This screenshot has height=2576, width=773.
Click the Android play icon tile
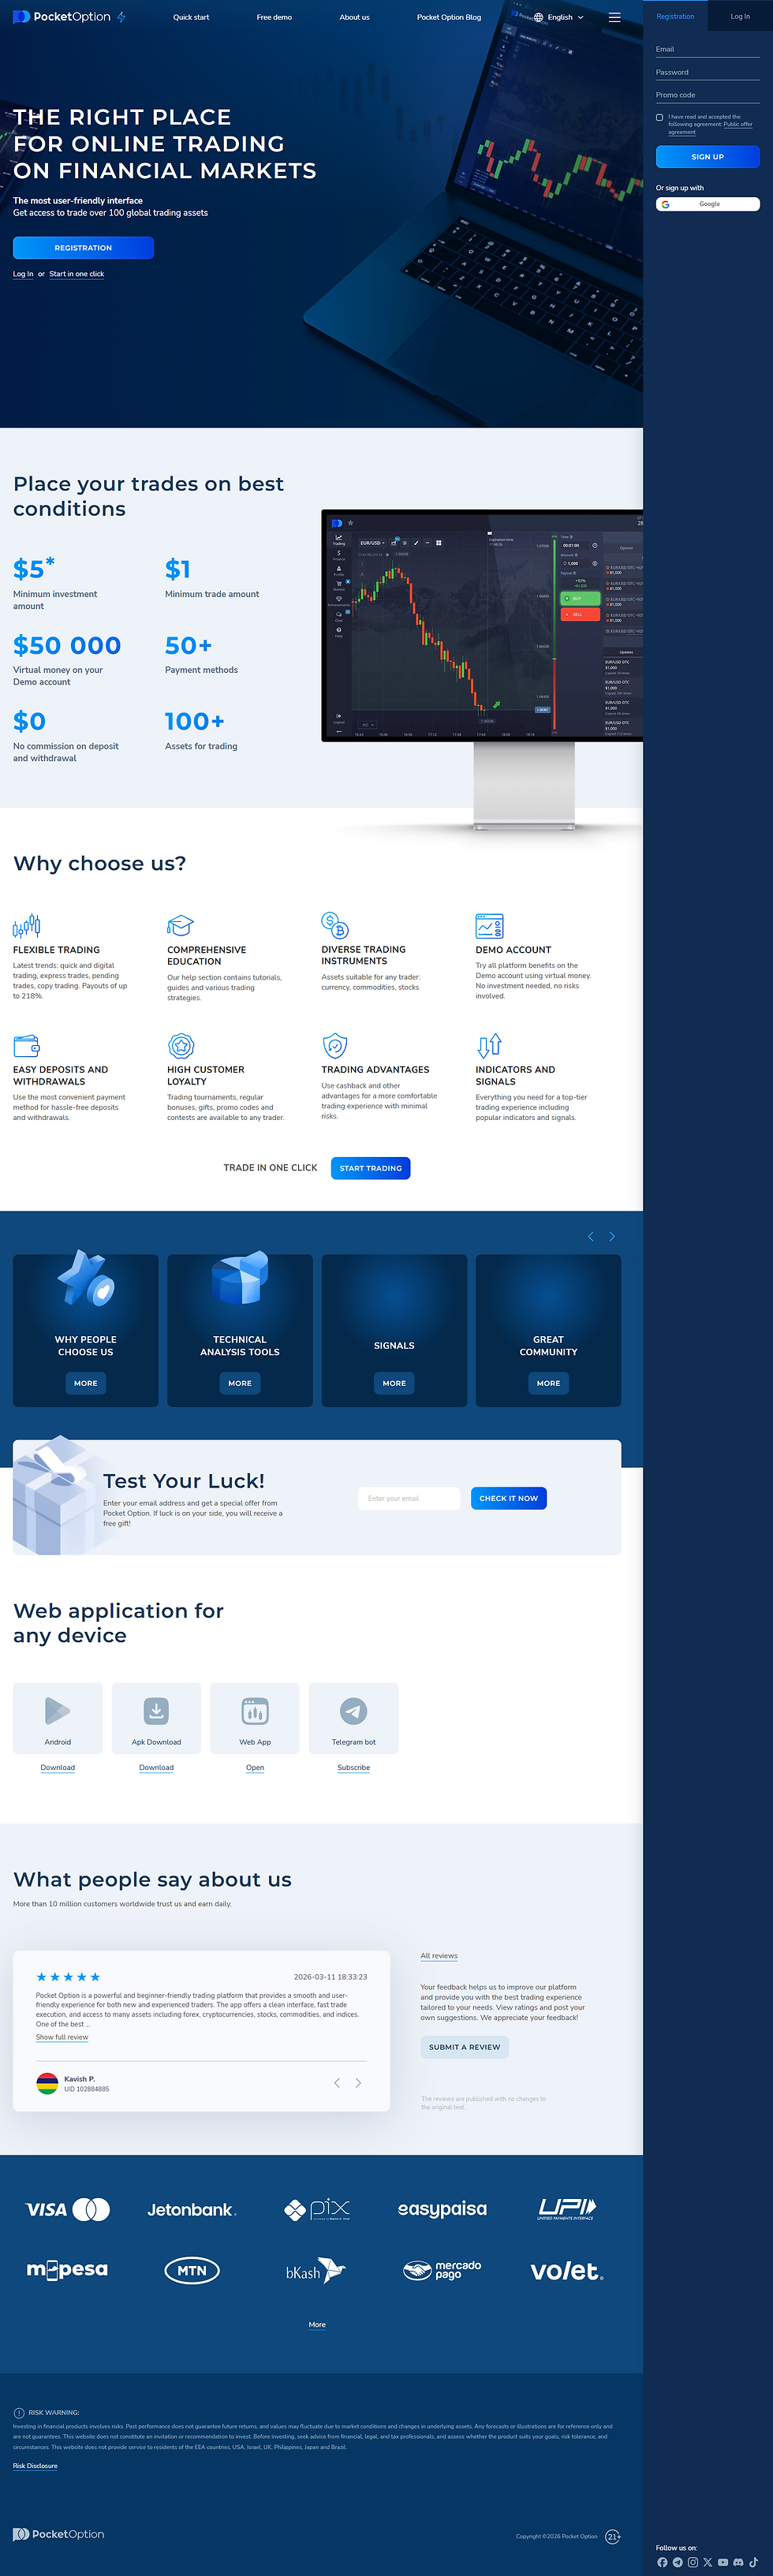pyautogui.click(x=58, y=1718)
